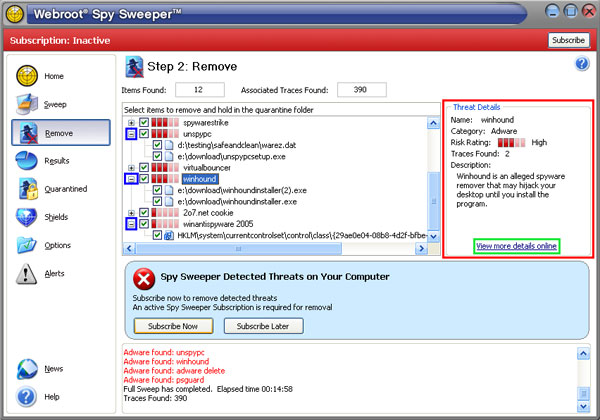Open the Alerts warning triangle icon
The image size is (600, 420).
point(26,274)
